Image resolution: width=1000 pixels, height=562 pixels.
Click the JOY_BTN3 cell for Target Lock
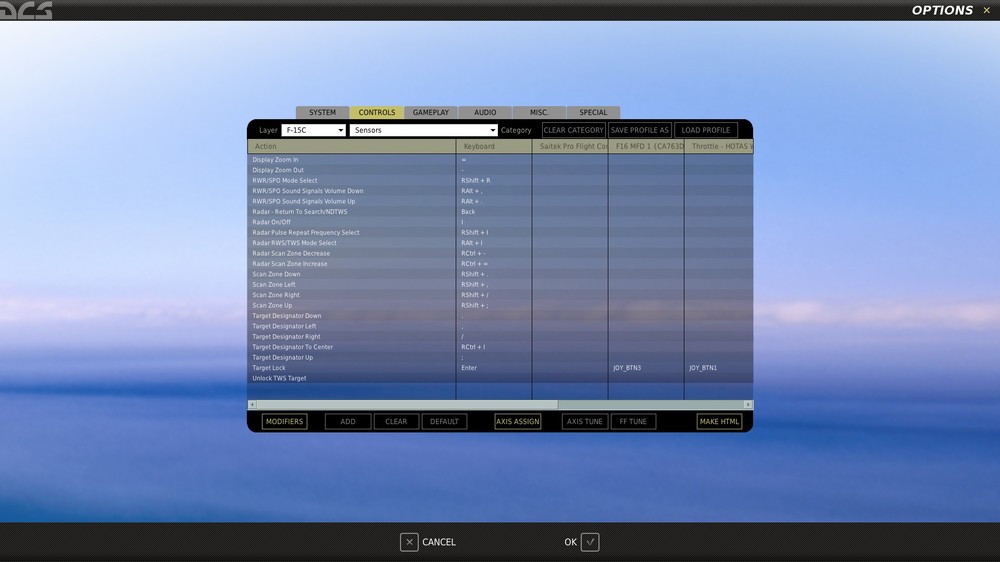click(x=646, y=368)
